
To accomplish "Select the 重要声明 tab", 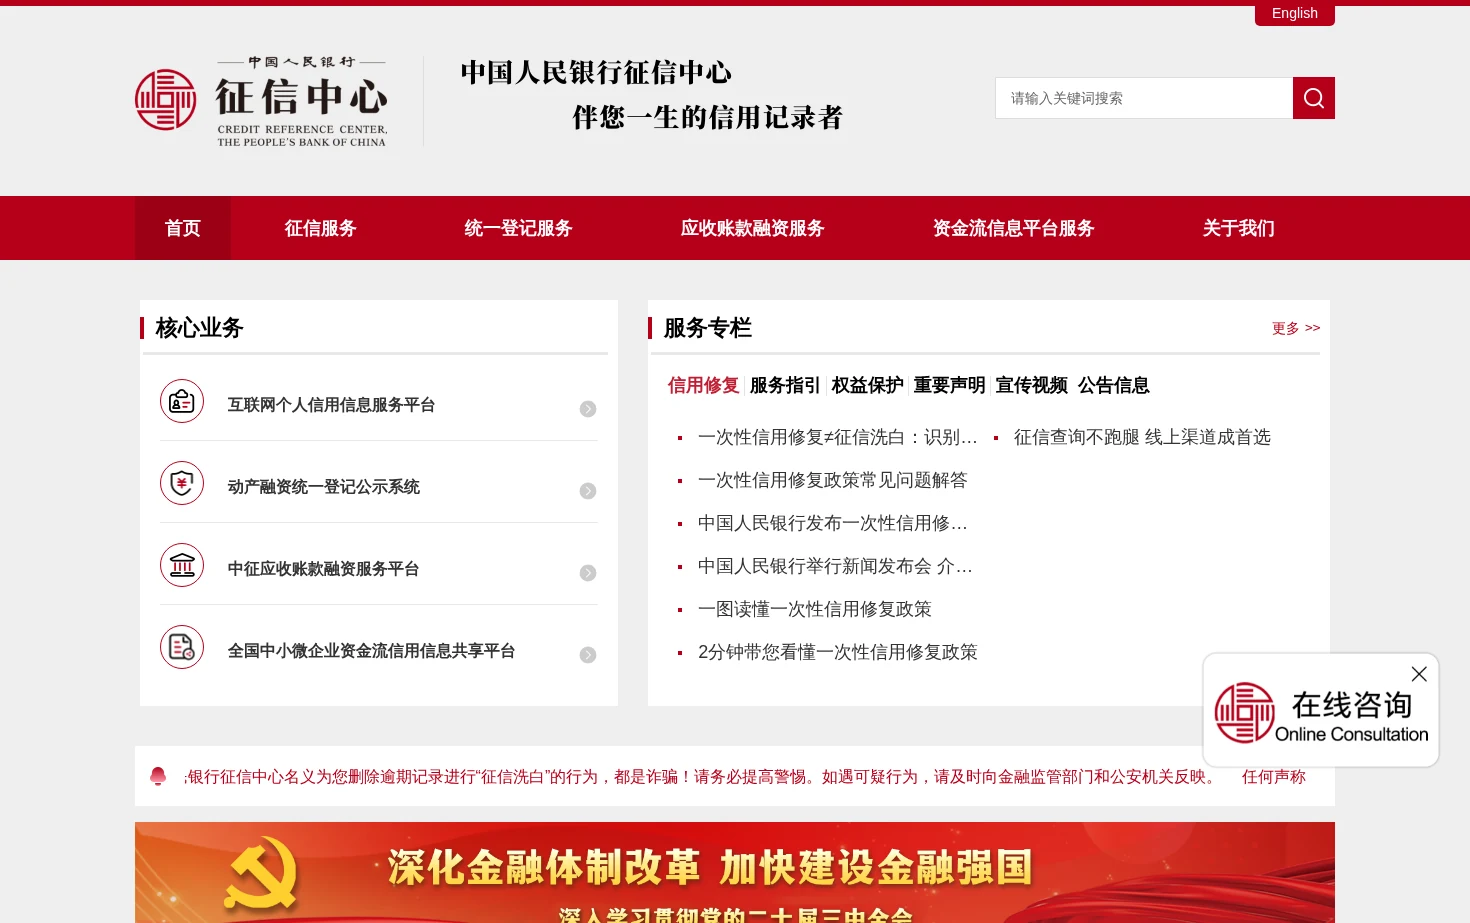I will point(950,385).
